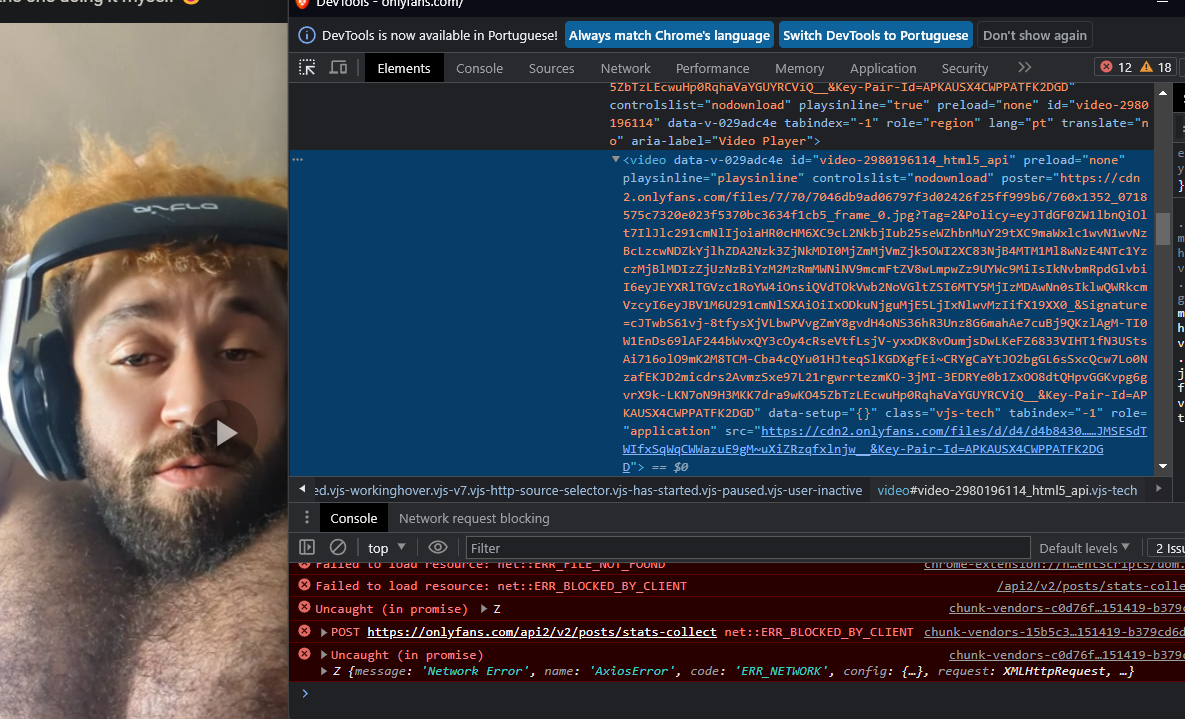
Task: Show more DevTools tabs chevron
Action: 1024,68
